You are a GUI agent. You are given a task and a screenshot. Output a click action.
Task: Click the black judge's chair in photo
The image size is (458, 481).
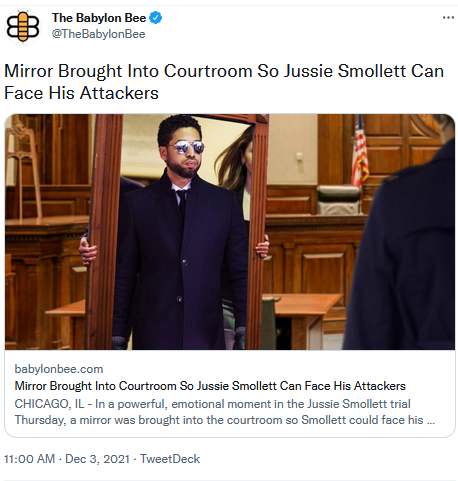(x=339, y=199)
